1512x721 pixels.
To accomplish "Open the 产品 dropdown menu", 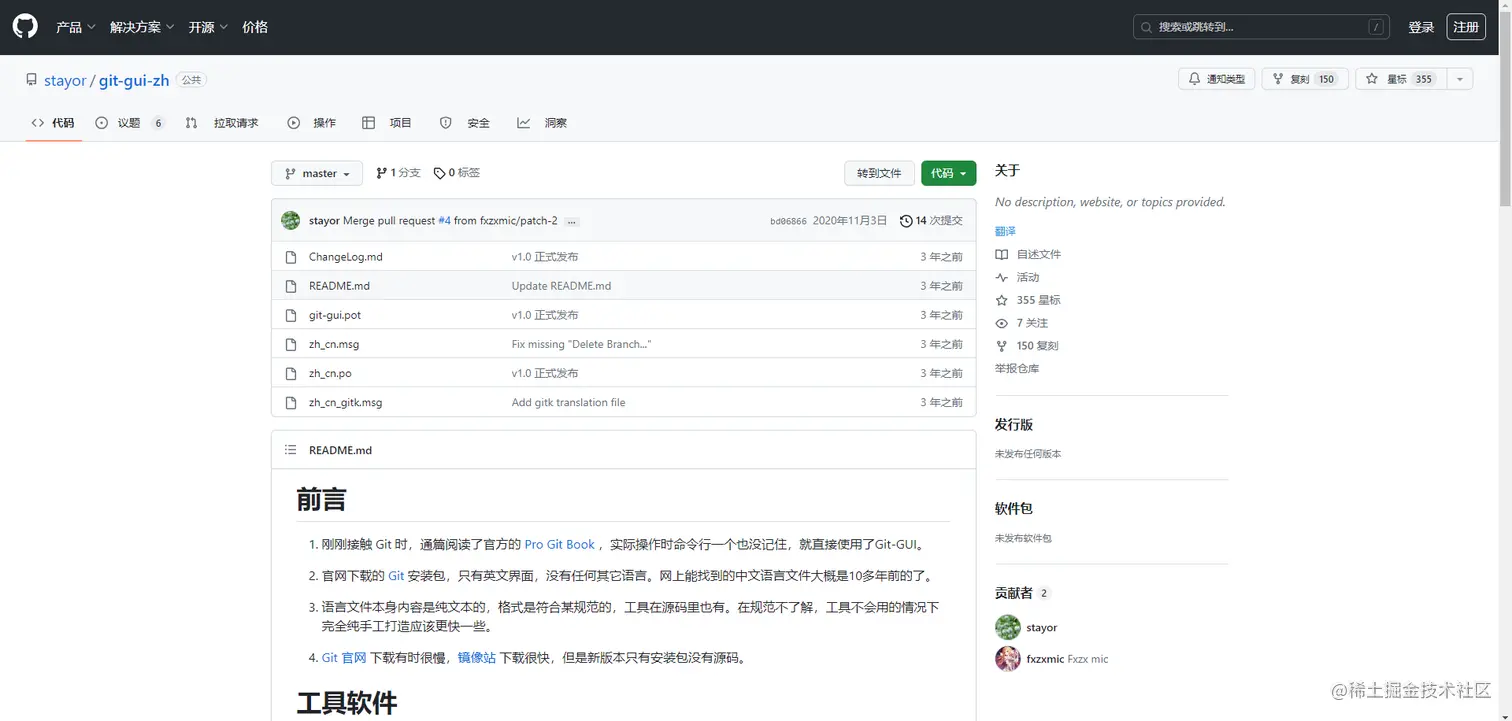I will pyautogui.click(x=76, y=27).
